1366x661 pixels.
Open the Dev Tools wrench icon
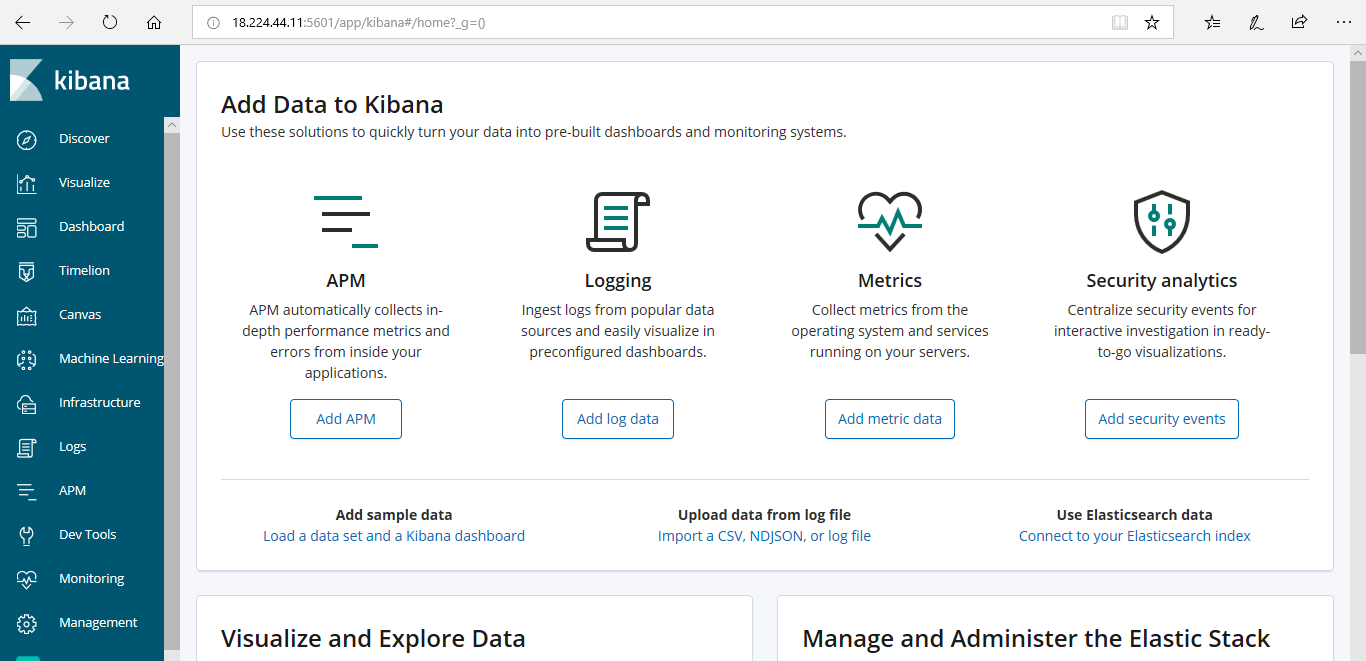click(27, 535)
